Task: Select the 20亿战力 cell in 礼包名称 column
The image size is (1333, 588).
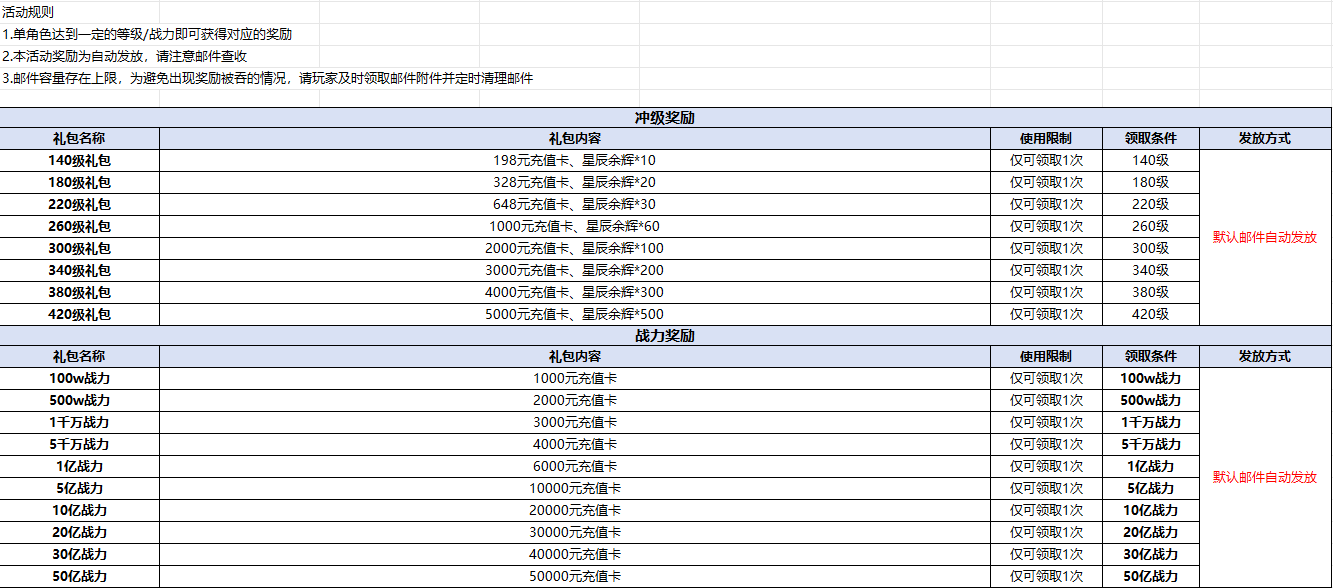Action: [79, 532]
